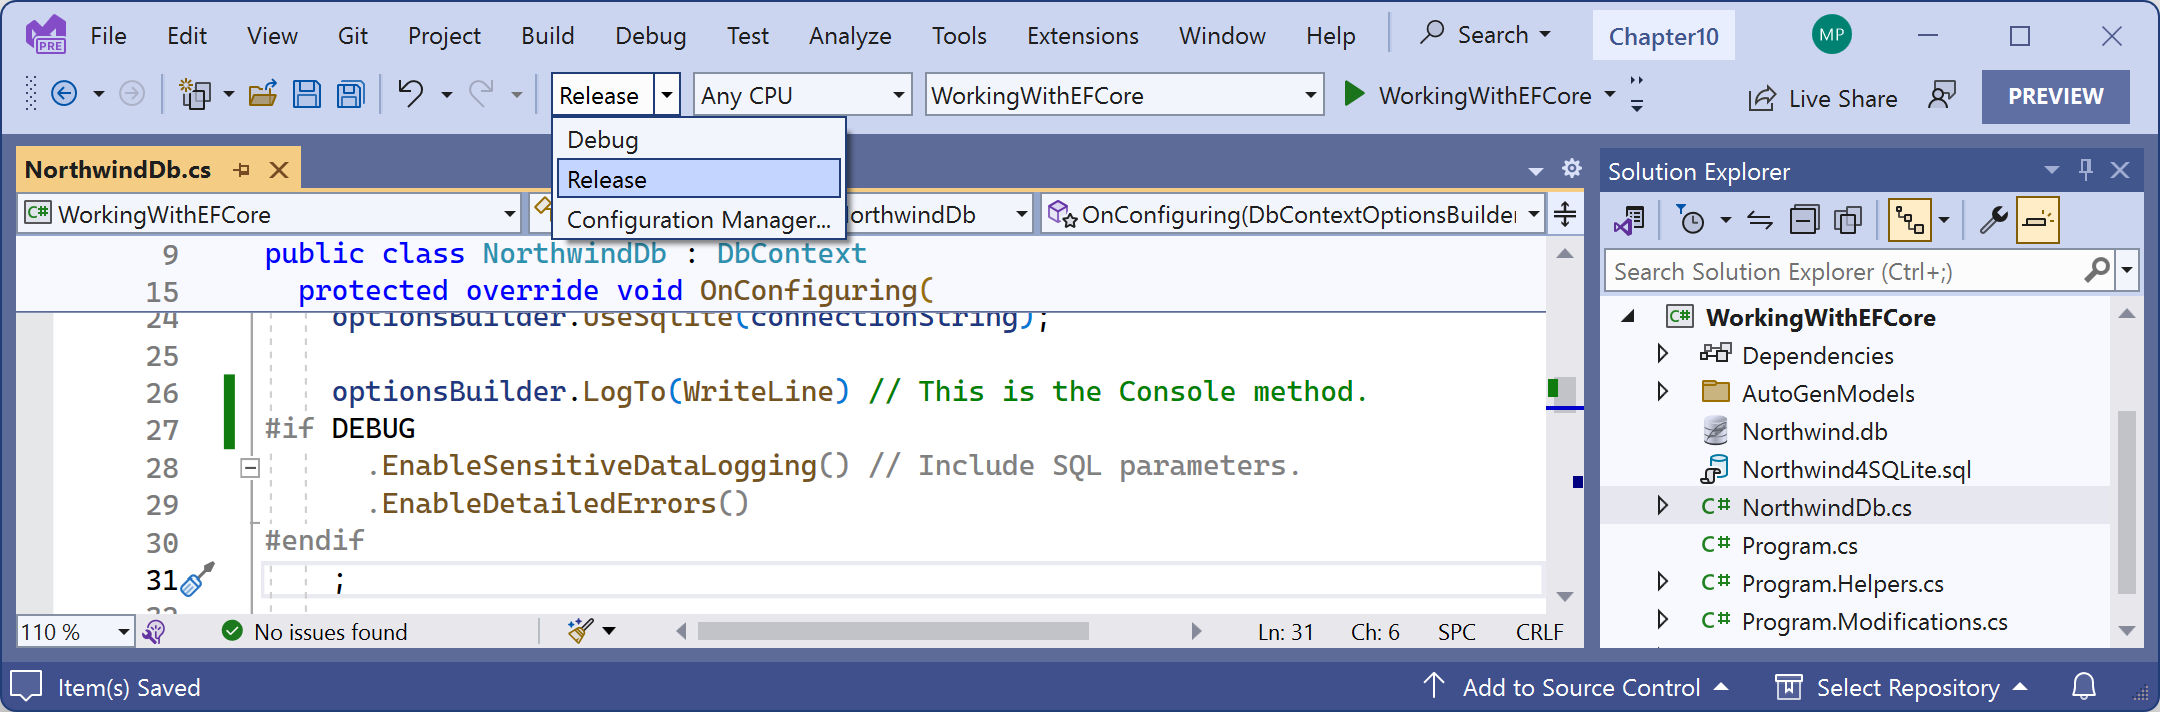Click the Search box in title bar
Screen dimensions: 2160x712
click(x=1486, y=35)
